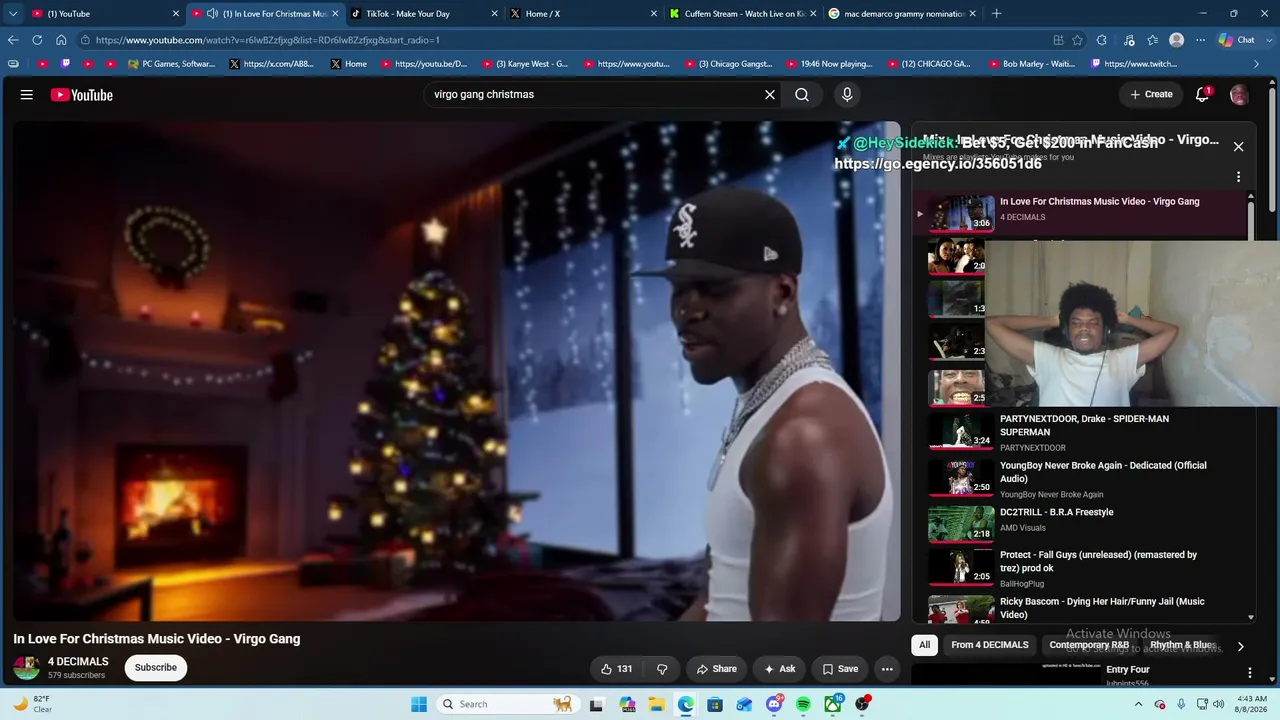Open options for the Entry Four video

point(1249,672)
